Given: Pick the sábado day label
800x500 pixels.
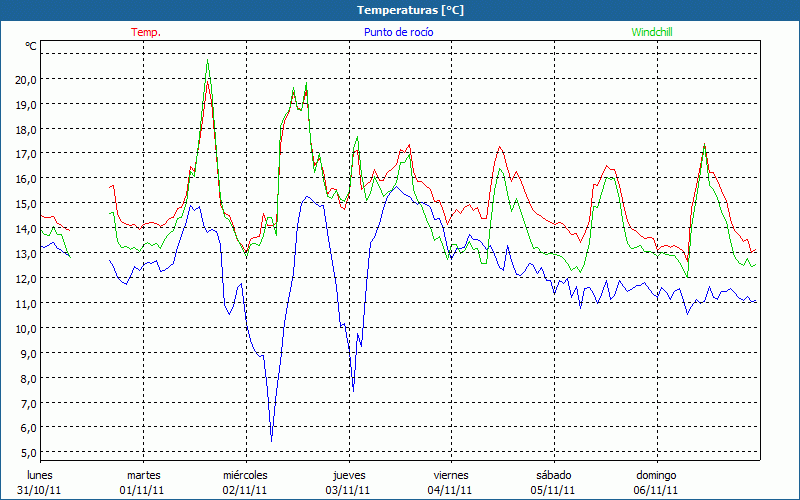Looking at the screenshot, I should click(553, 474).
